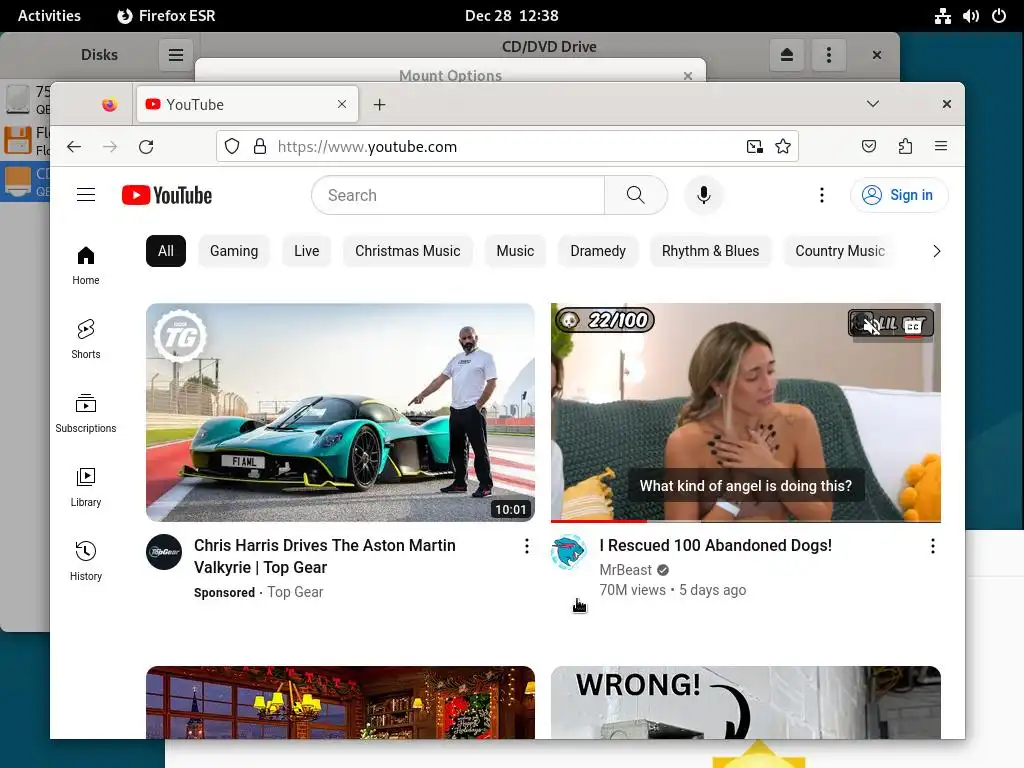Open YouTube settings three-dot menu
Viewport: 1024px width, 768px height.
point(822,195)
